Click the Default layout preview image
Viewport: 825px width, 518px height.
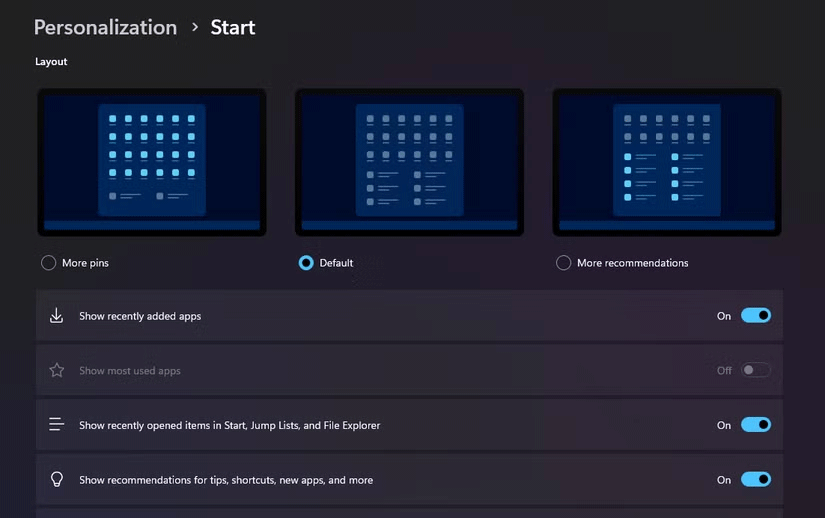[x=409, y=162]
